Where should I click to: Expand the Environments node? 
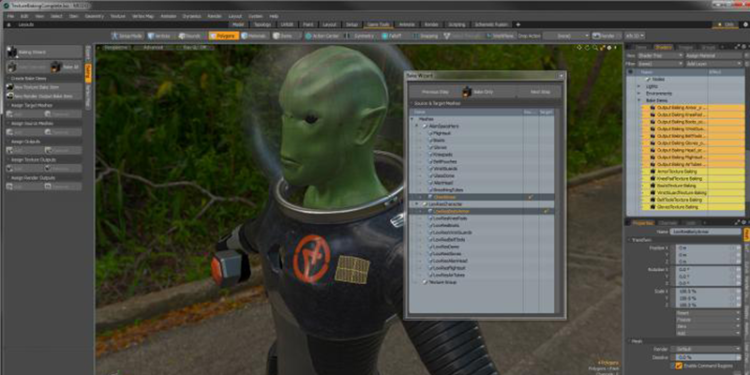pos(639,94)
